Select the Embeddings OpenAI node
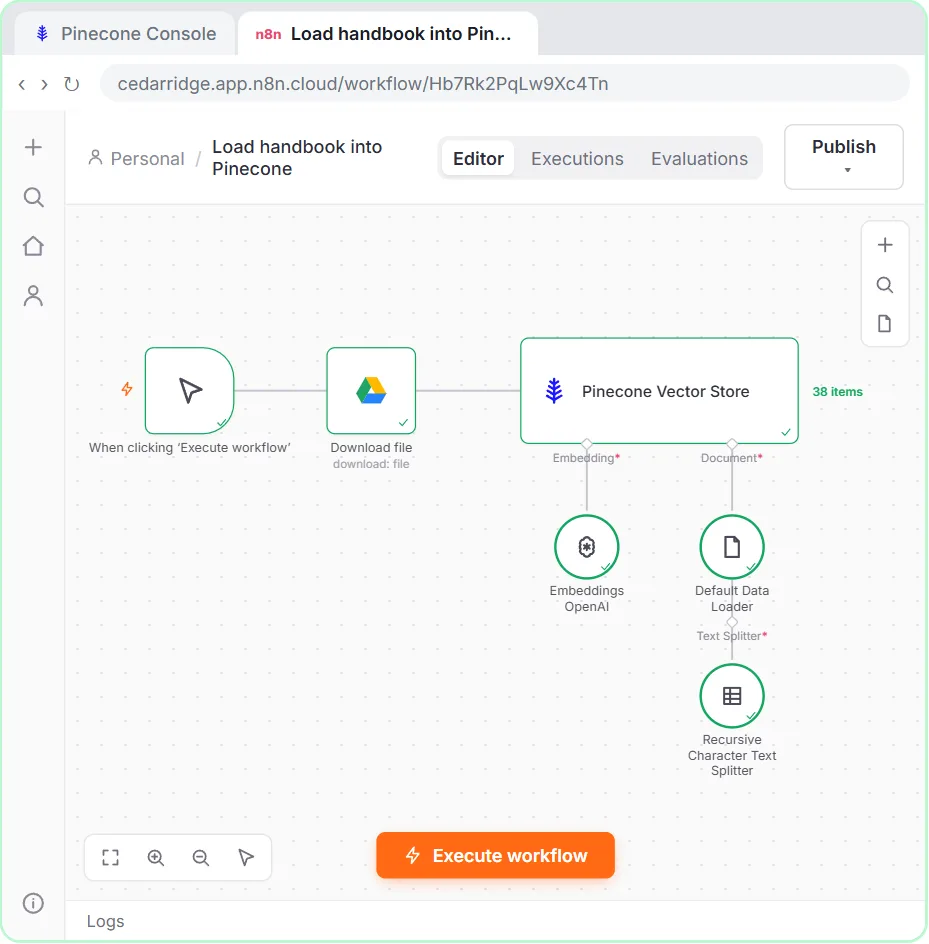This screenshot has width=929, height=944. 586,547
